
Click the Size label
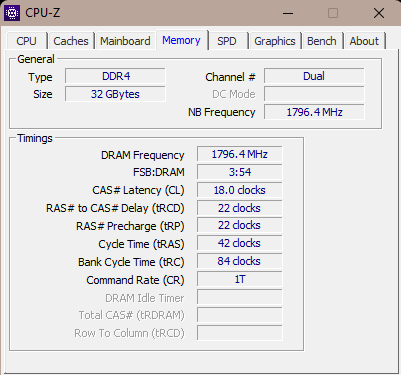pos(43,94)
